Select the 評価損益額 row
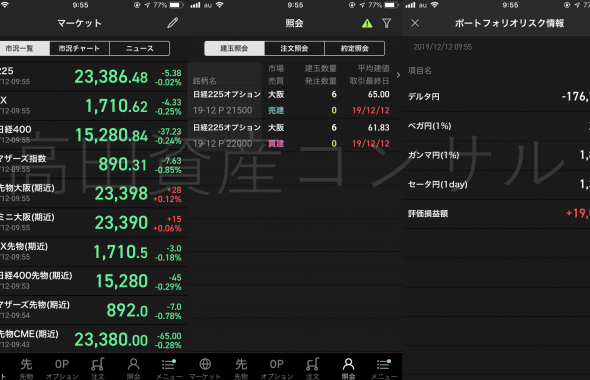 [x=496, y=213]
